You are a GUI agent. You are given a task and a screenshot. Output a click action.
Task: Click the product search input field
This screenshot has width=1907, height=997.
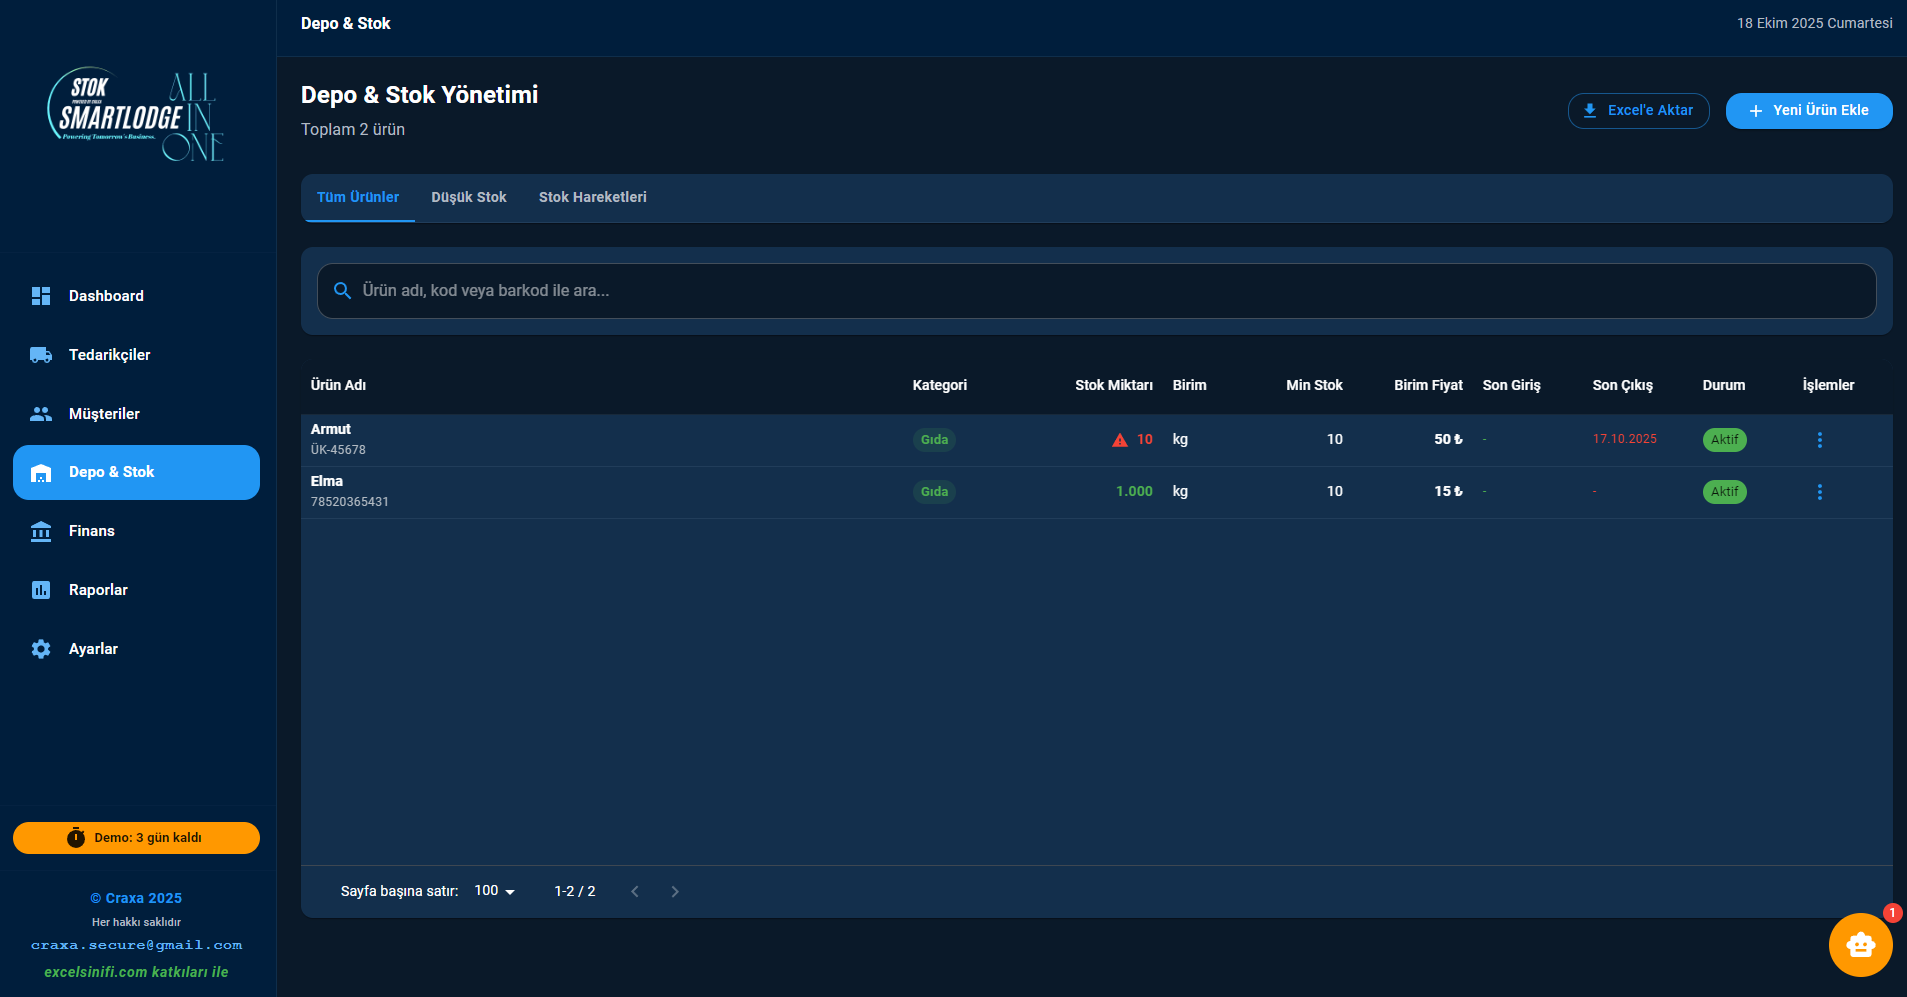[1096, 291]
